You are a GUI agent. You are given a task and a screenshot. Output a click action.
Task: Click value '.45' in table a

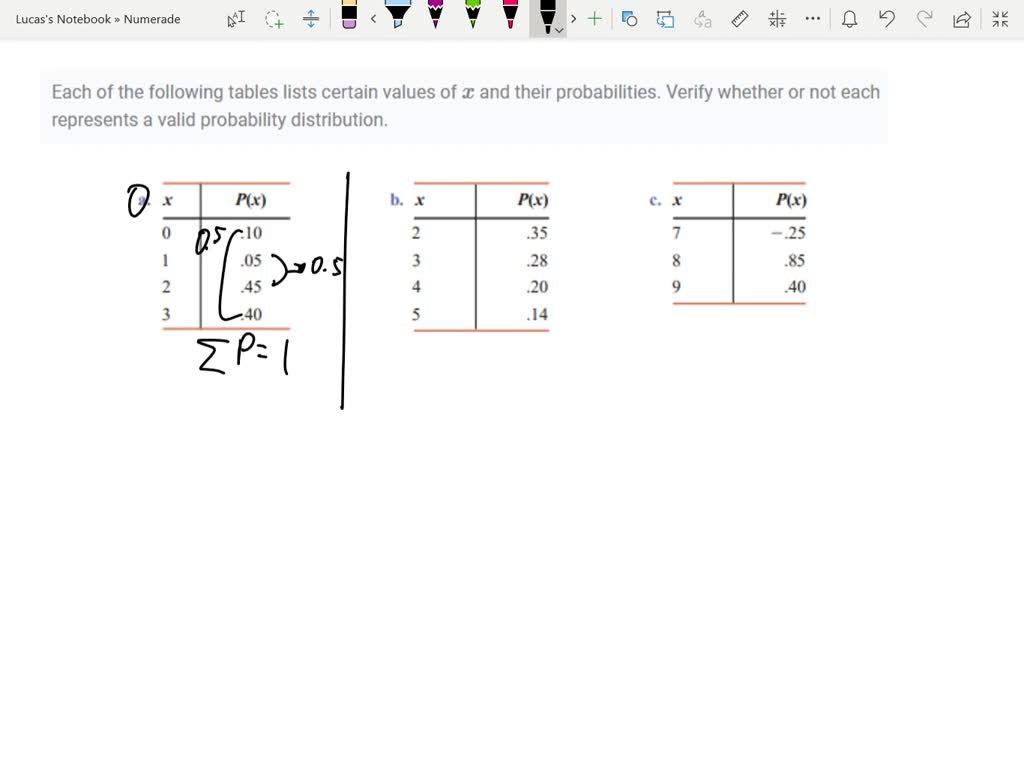tap(251, 287)
